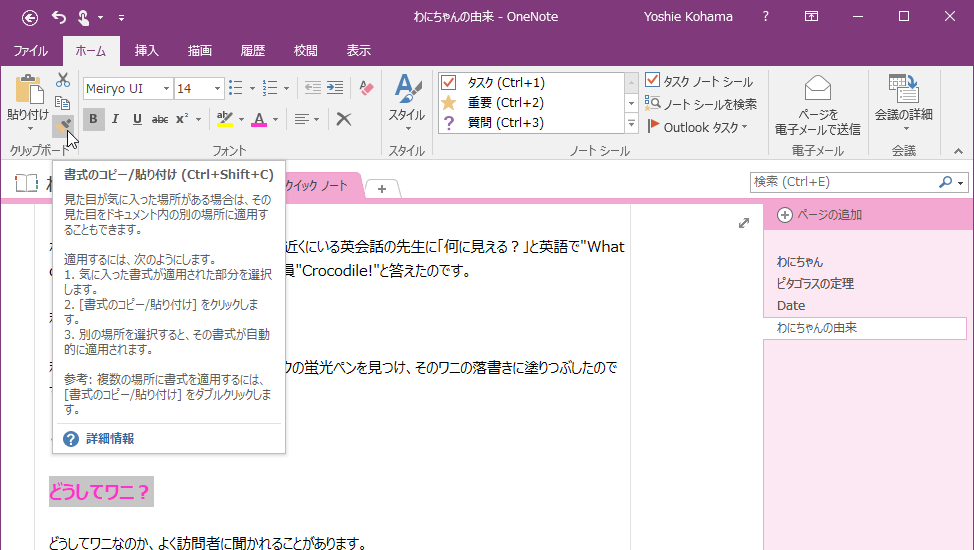Open ribbon display options icon
The height and width of the screenshot is (550, 974).
pyautogui.click(x=811, y=17)
